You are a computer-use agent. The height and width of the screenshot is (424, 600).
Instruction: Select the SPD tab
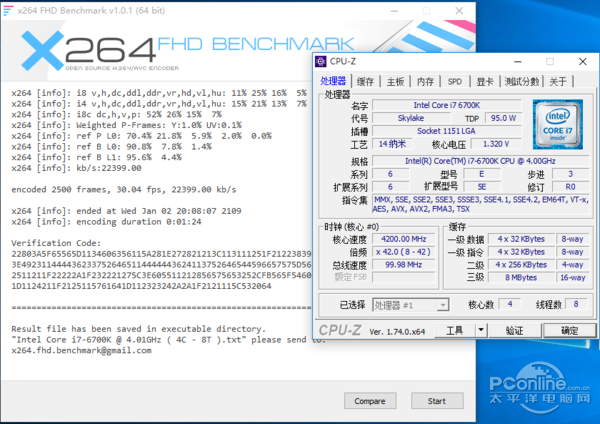click(x=455, y=82)
